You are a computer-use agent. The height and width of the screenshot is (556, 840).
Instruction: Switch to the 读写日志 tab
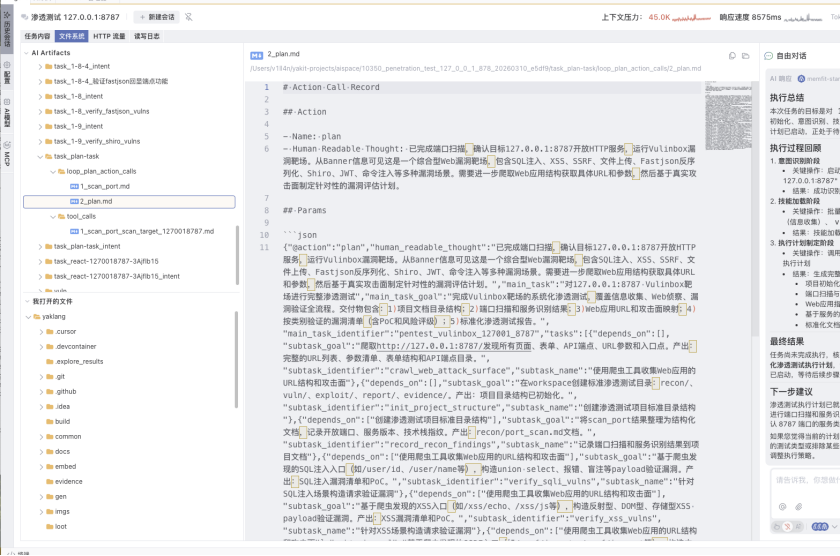click(147, 36)
